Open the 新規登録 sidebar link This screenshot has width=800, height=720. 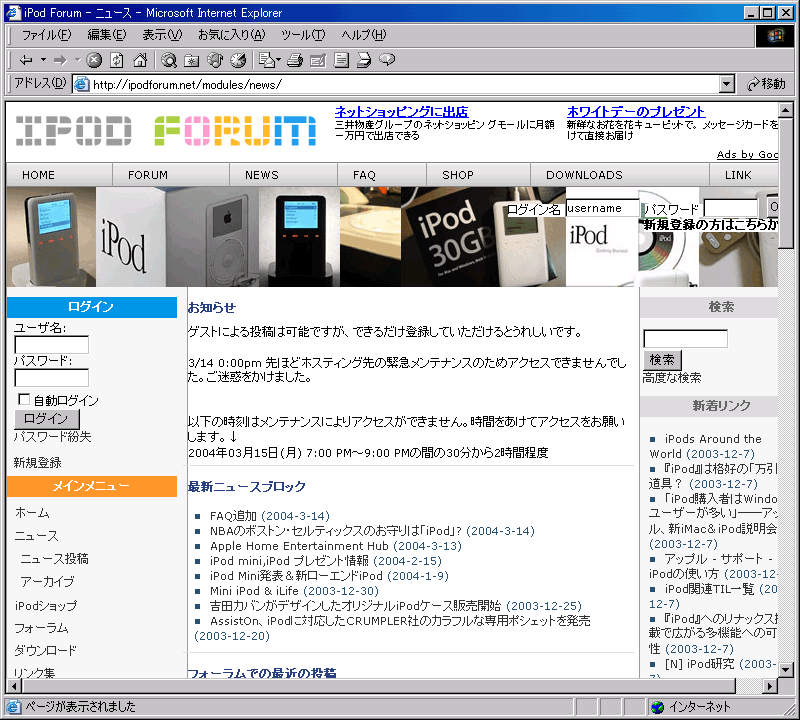pyautogui.click(x=37, y=463)
